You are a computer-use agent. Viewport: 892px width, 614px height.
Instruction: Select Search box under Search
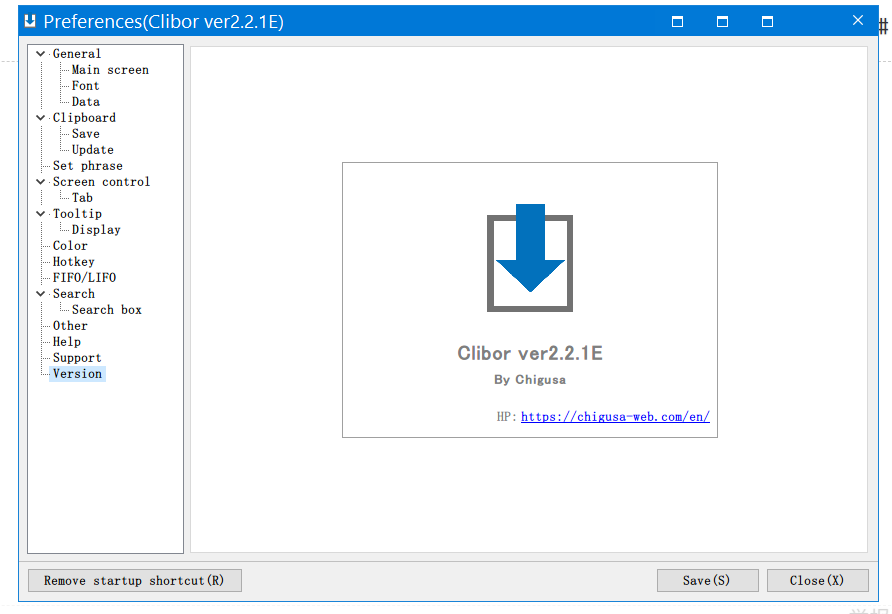point(107,310)
